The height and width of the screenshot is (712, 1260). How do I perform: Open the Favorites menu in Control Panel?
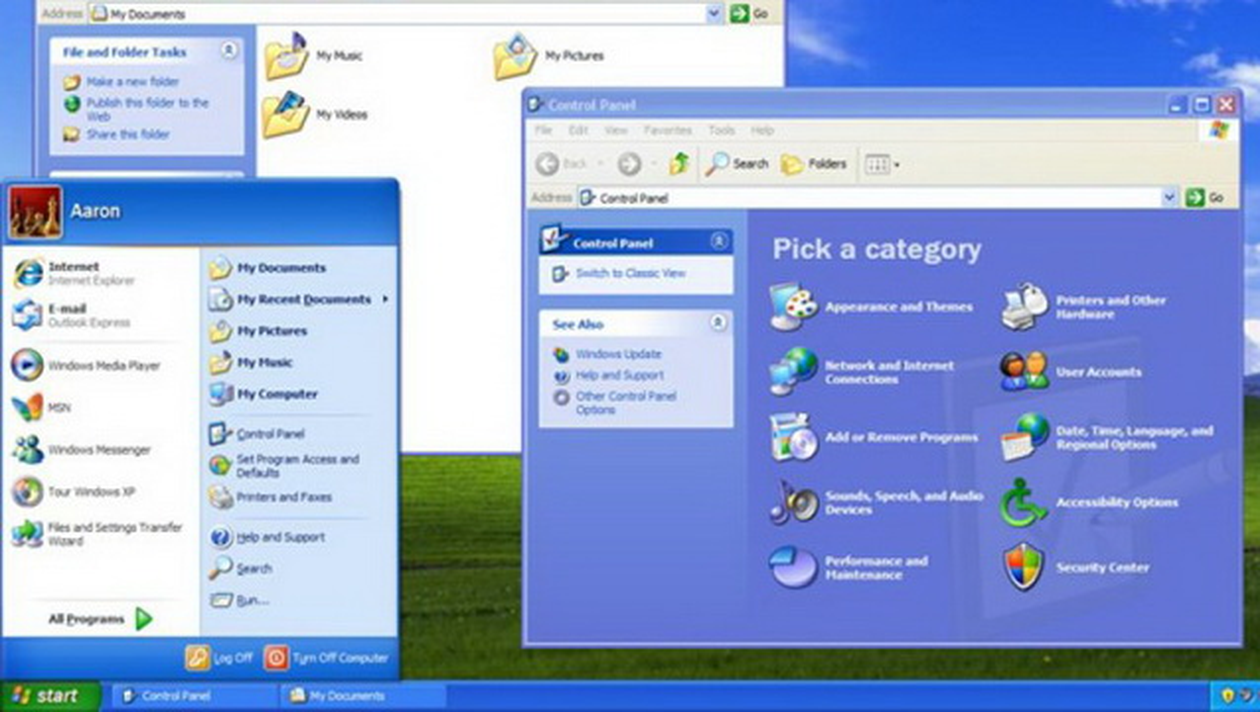click(x=667, y=130)
